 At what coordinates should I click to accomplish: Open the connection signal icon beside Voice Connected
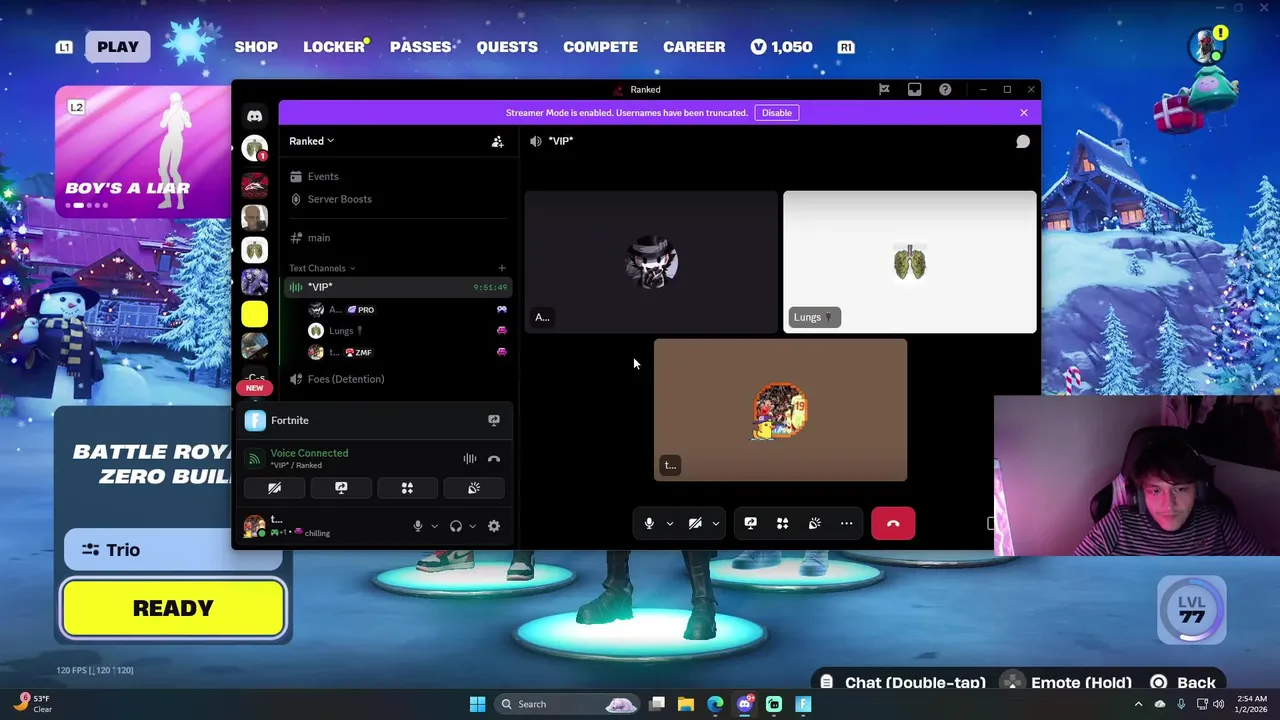tap(254, 459)
